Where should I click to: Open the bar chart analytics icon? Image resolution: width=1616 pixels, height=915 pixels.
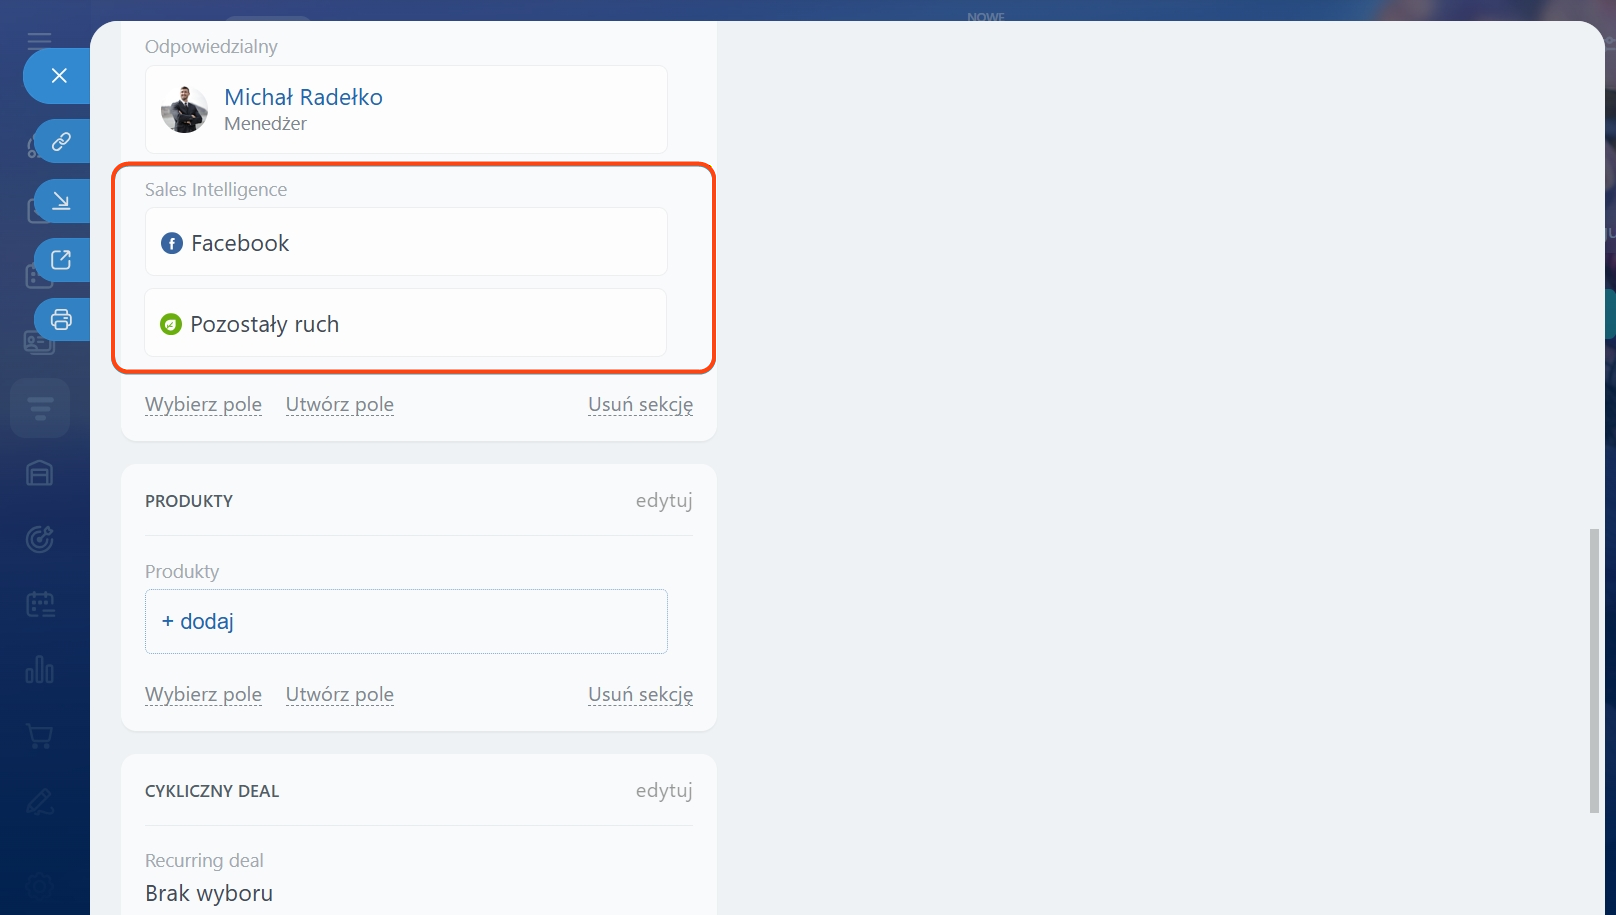pyautogui.click(x=40, y=670)
